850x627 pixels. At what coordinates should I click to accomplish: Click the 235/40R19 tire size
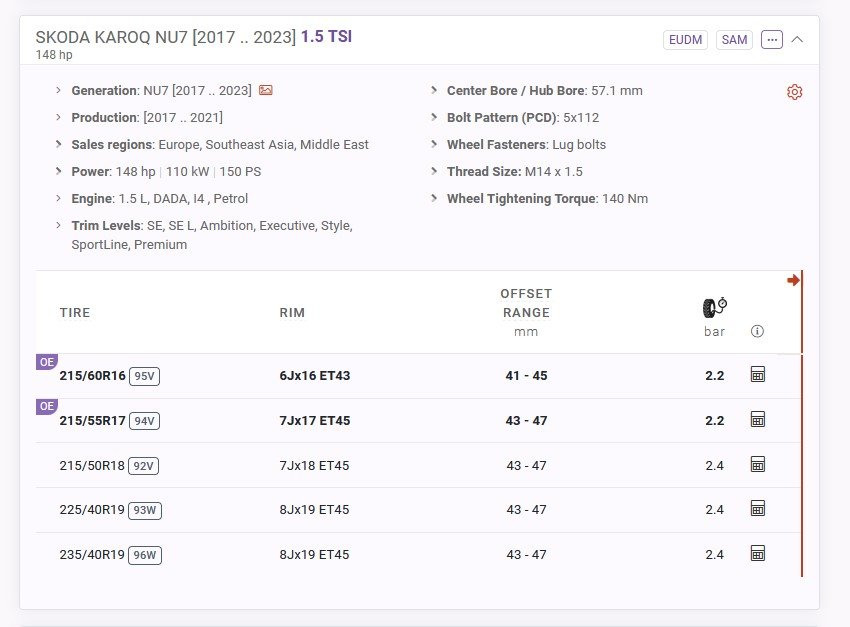(x=92, y=555)
